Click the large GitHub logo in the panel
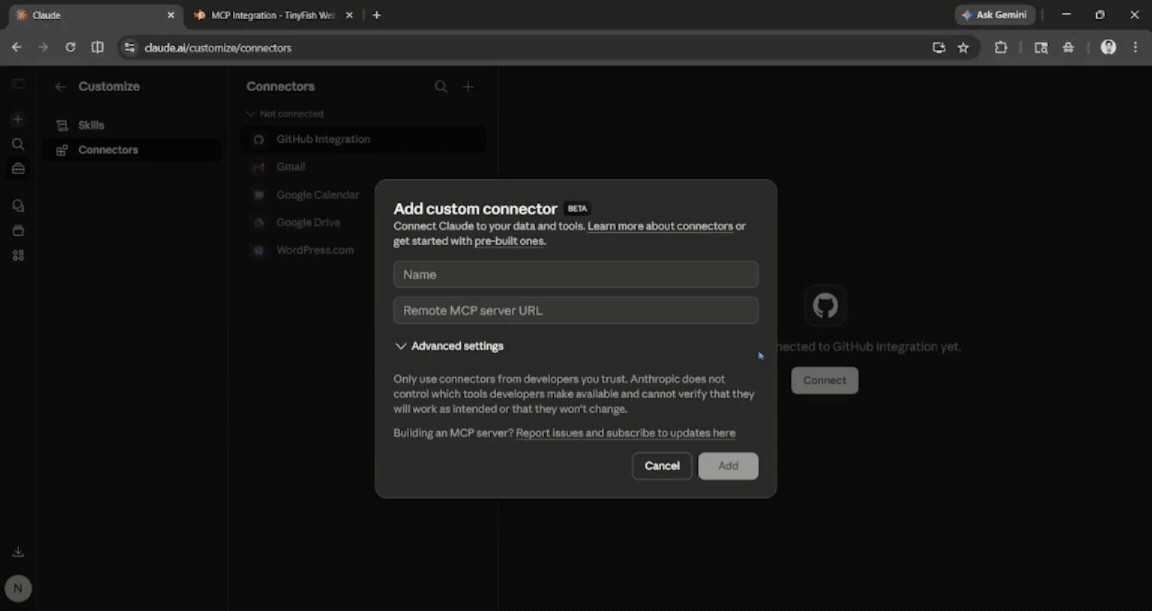The height and width of the screenshot is (611, 1152). point(824,305)
